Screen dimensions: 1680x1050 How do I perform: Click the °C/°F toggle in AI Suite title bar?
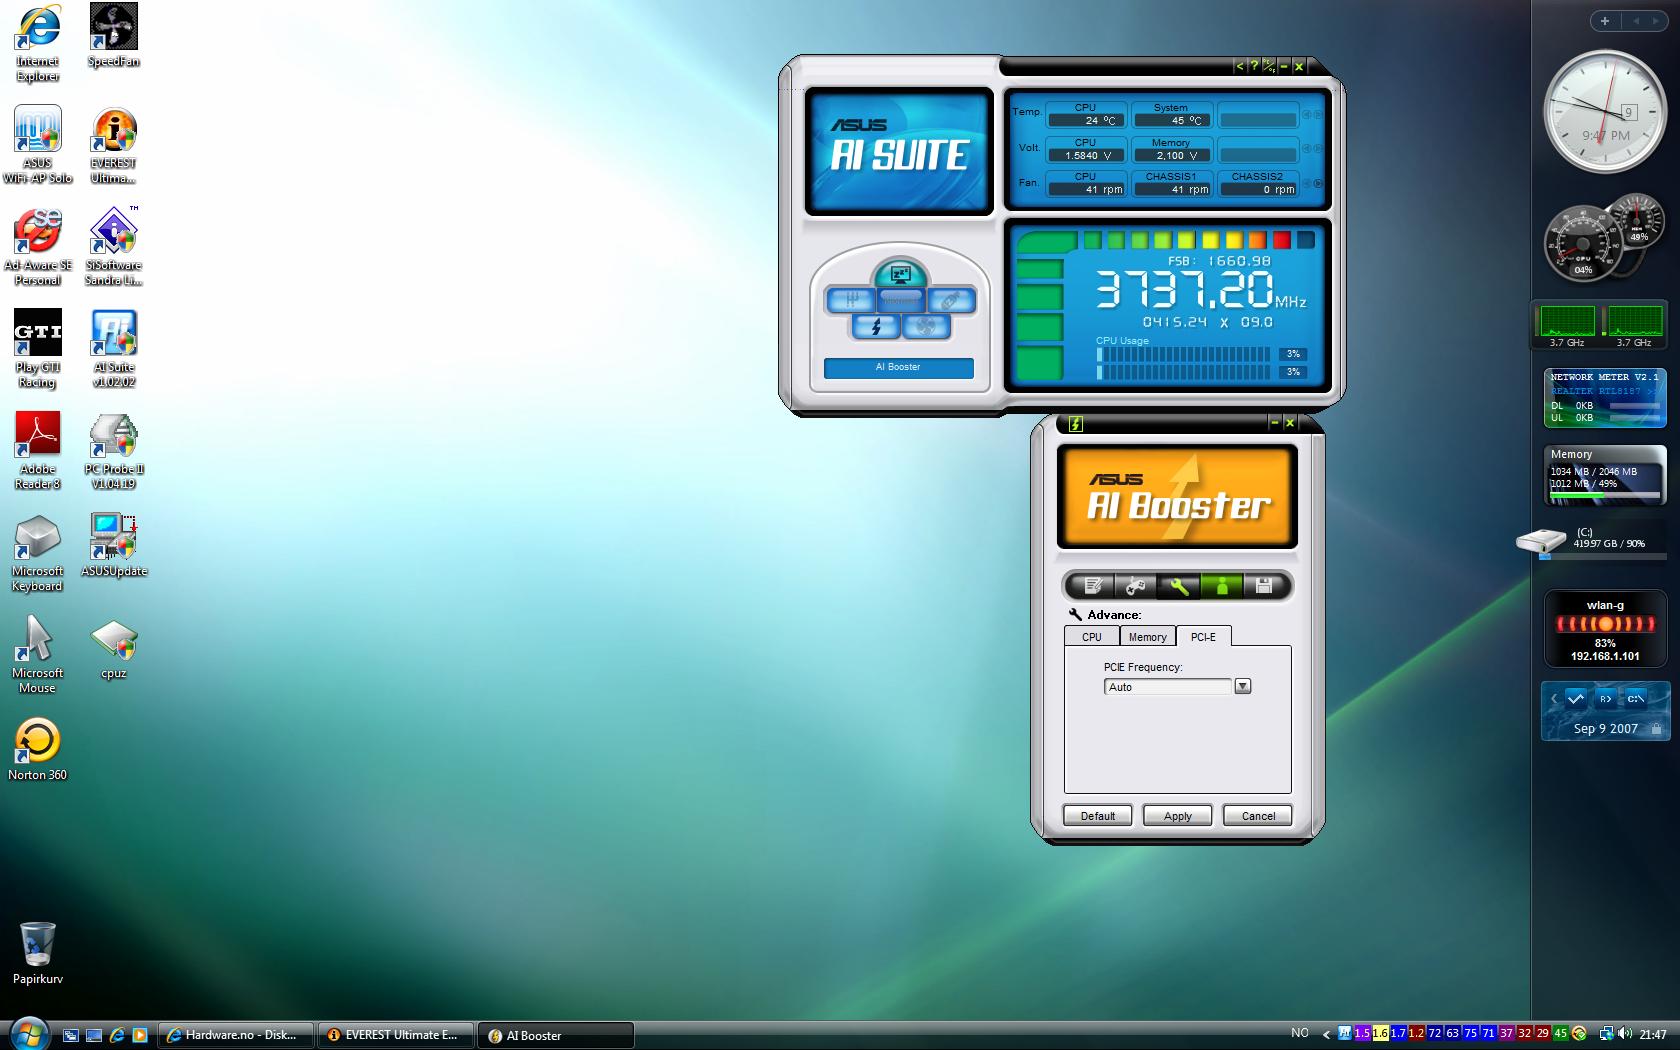[1268, 66]
